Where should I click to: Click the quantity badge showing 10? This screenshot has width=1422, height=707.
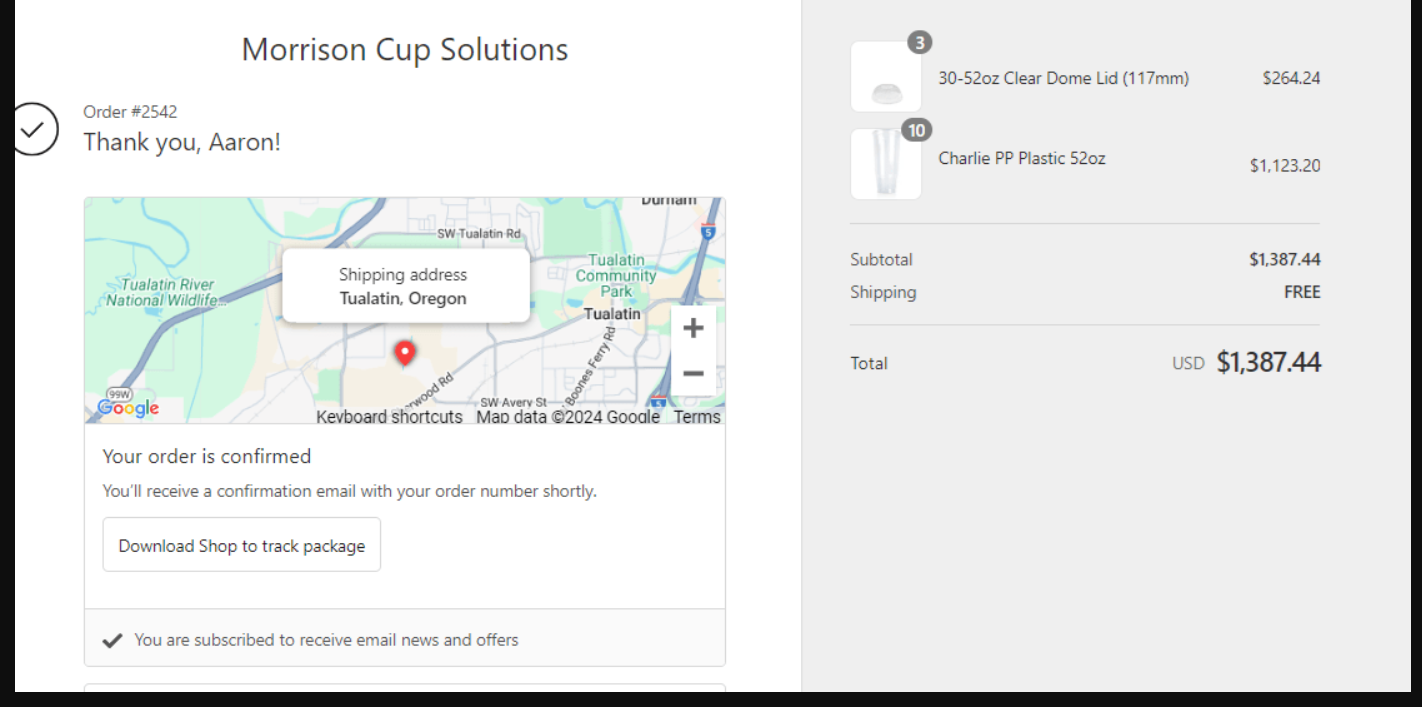point(916,130)
